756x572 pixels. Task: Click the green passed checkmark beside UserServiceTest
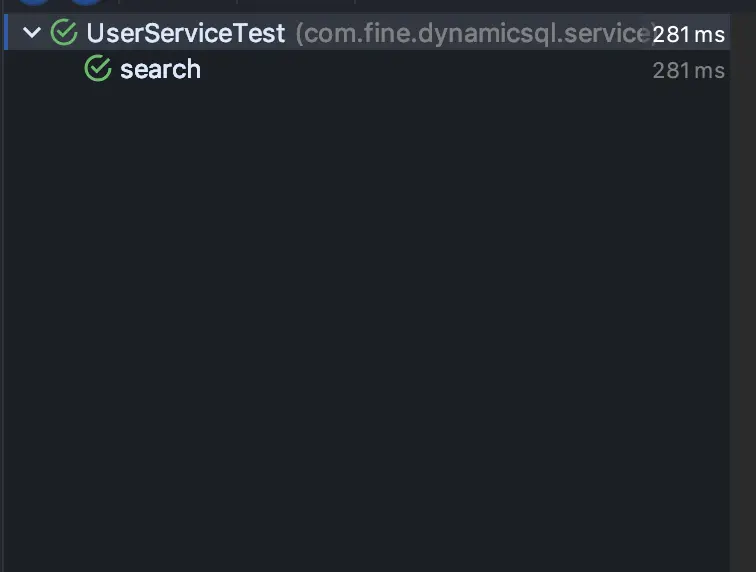[65, 33]
